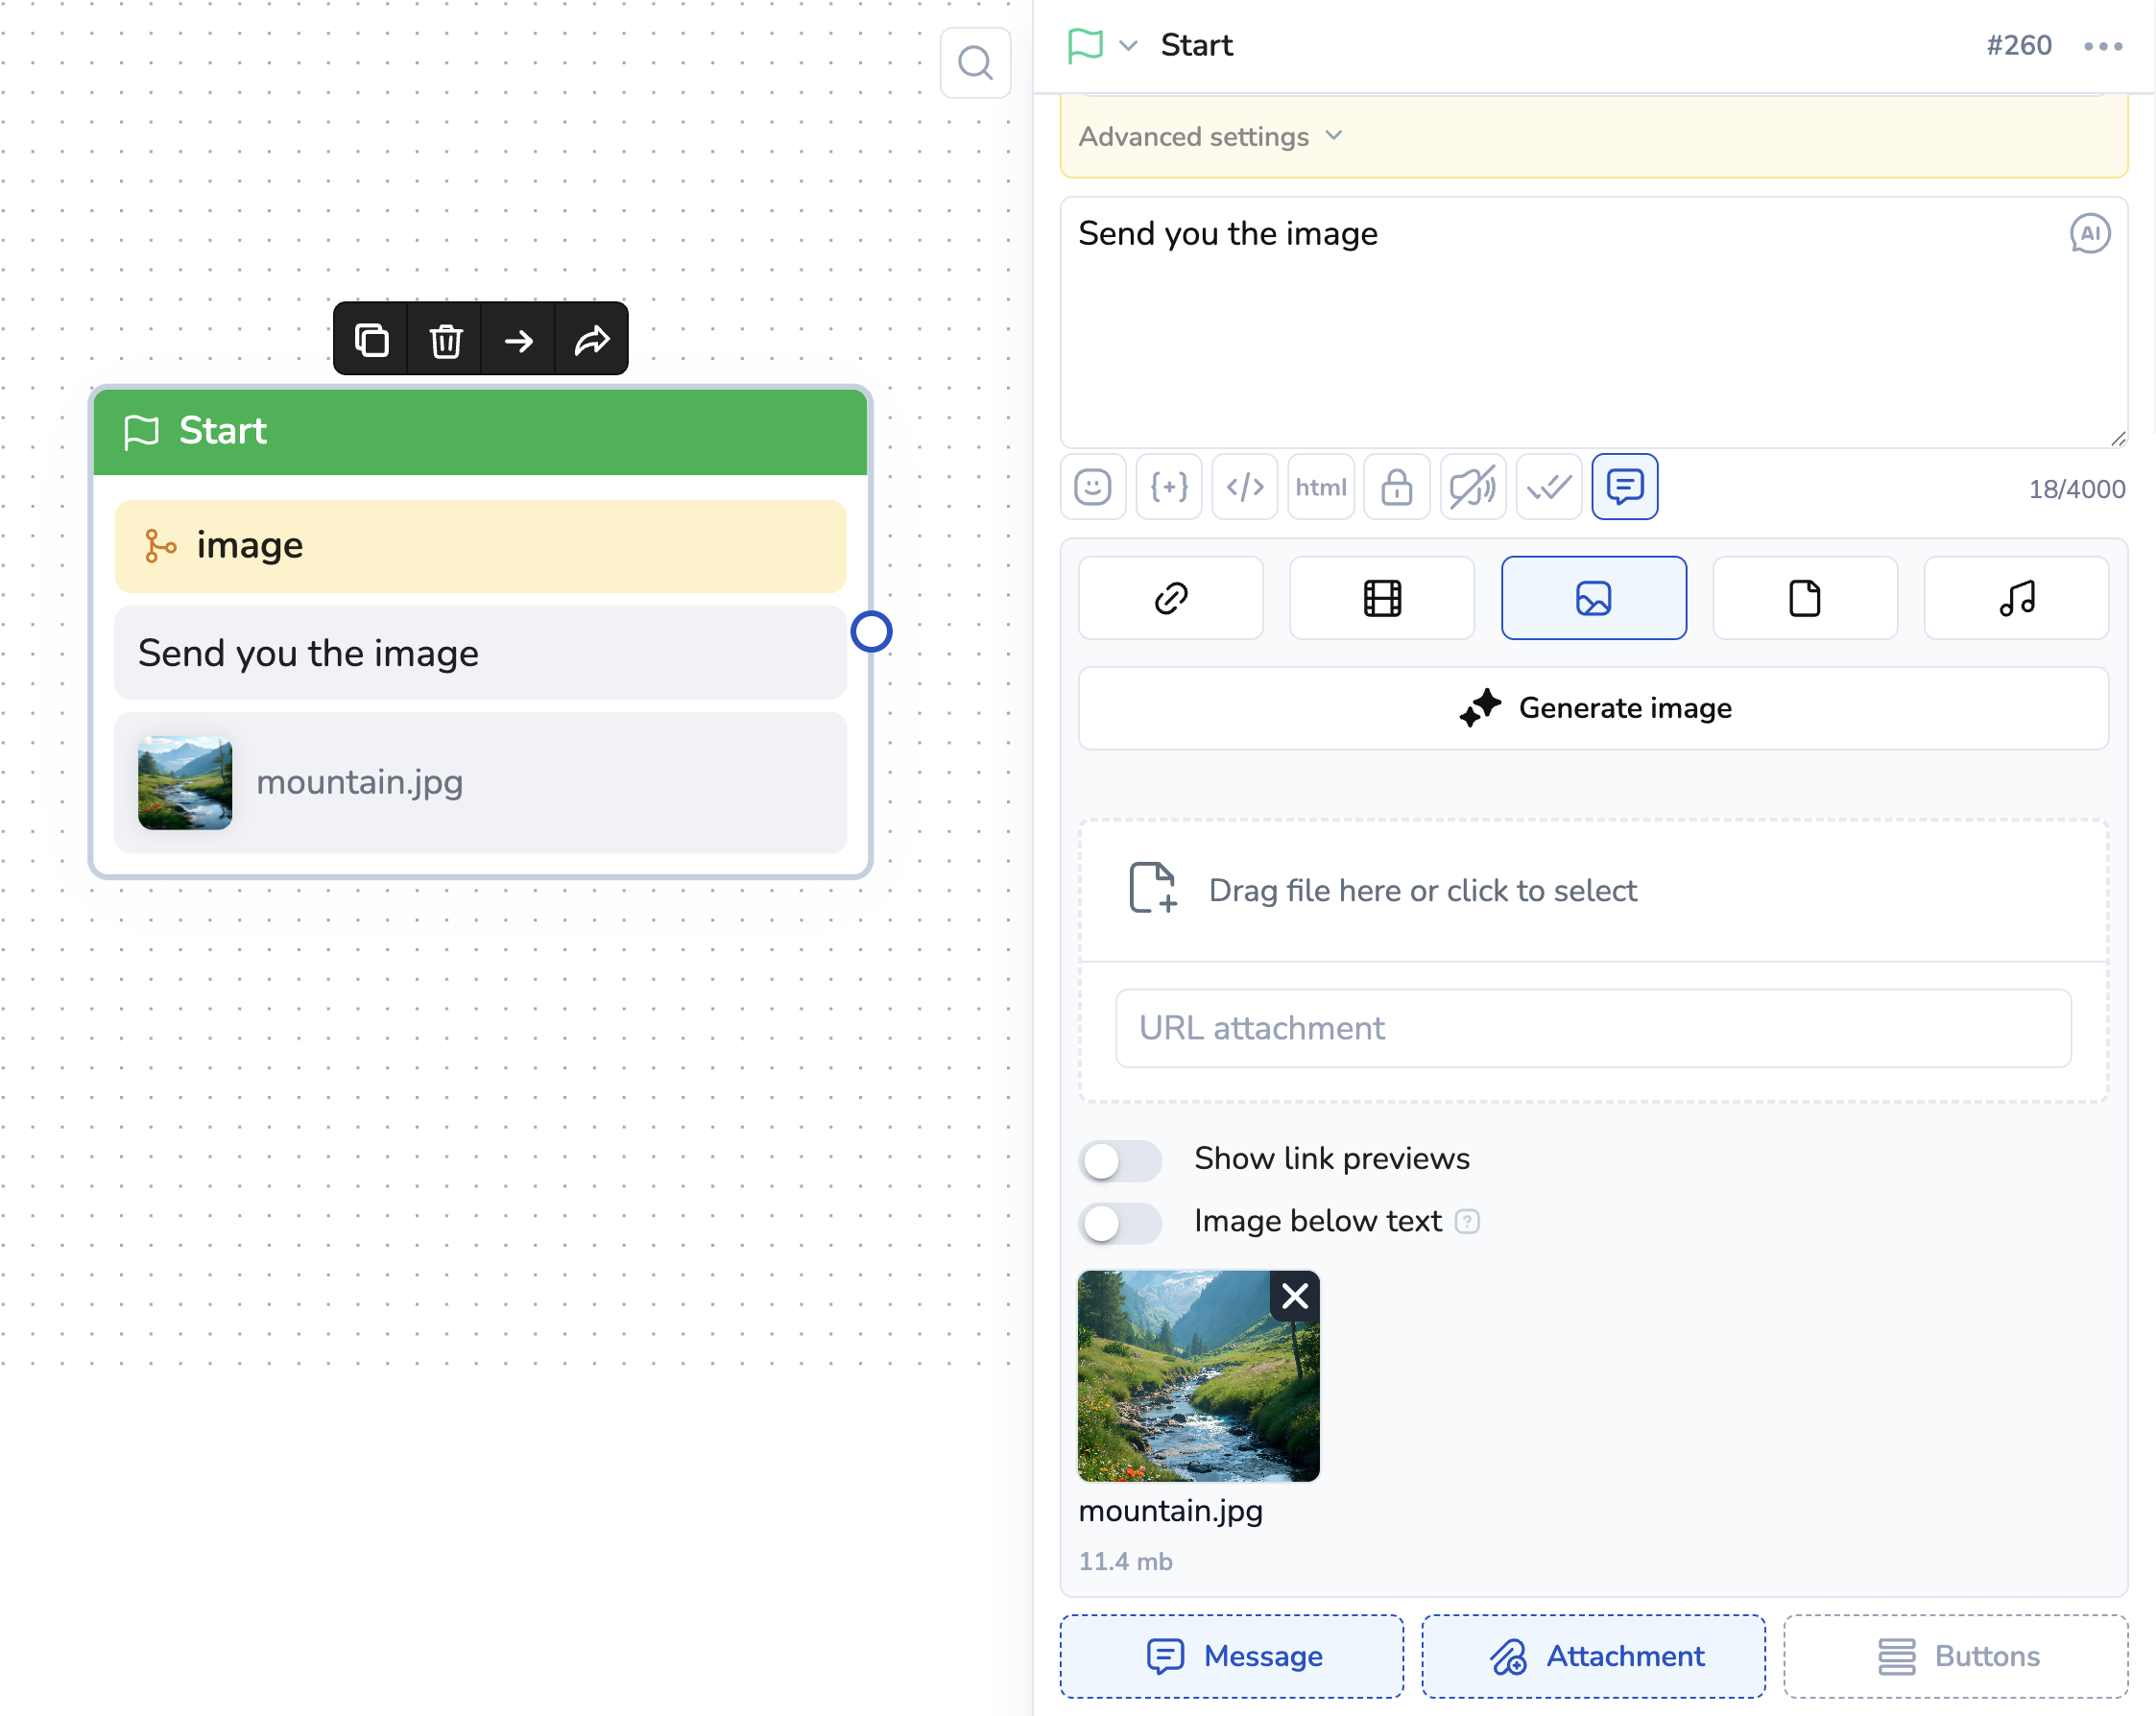Click the duplicate block icon
Viewport: 2156px width, 1716px height.
point(371,340)
